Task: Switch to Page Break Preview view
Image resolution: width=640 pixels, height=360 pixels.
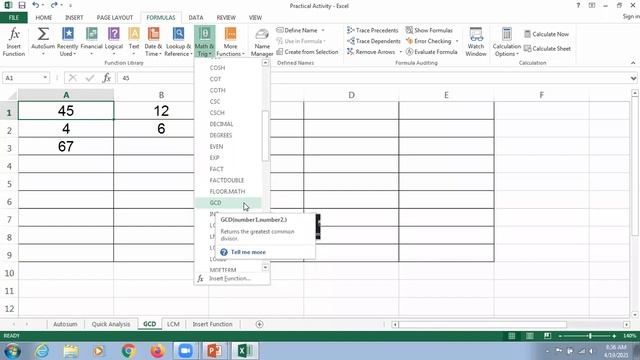Action: (x=547, y=336)
